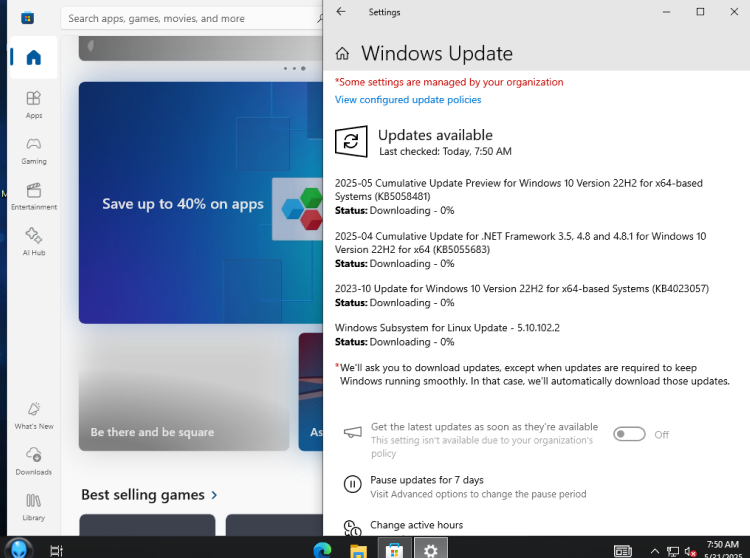This screenshot has width=750, height=558.
Task: Open Task View on the taskbar
Action: click(x=56, y=550)
